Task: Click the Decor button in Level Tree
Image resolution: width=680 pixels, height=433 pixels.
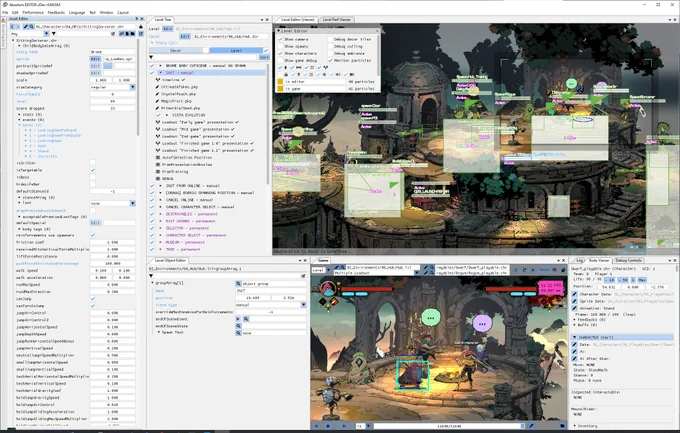Action: pyautogui.click(x=176, y=50)
